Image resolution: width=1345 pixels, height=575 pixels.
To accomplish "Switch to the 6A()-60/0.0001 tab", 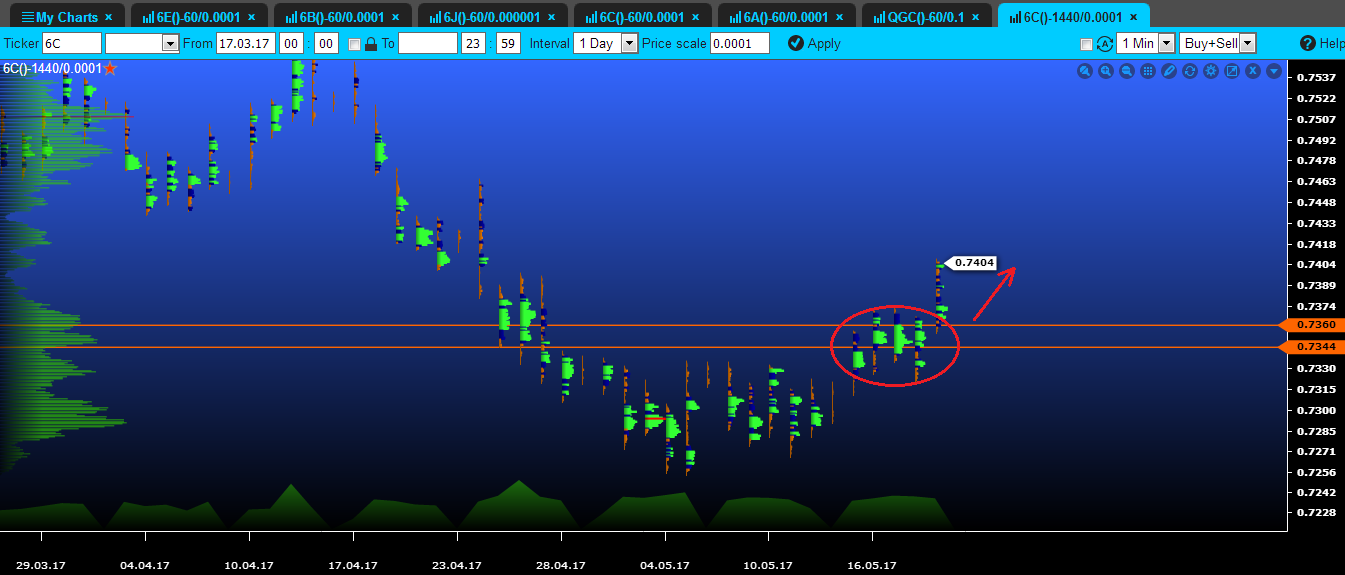I will [786, 17].
